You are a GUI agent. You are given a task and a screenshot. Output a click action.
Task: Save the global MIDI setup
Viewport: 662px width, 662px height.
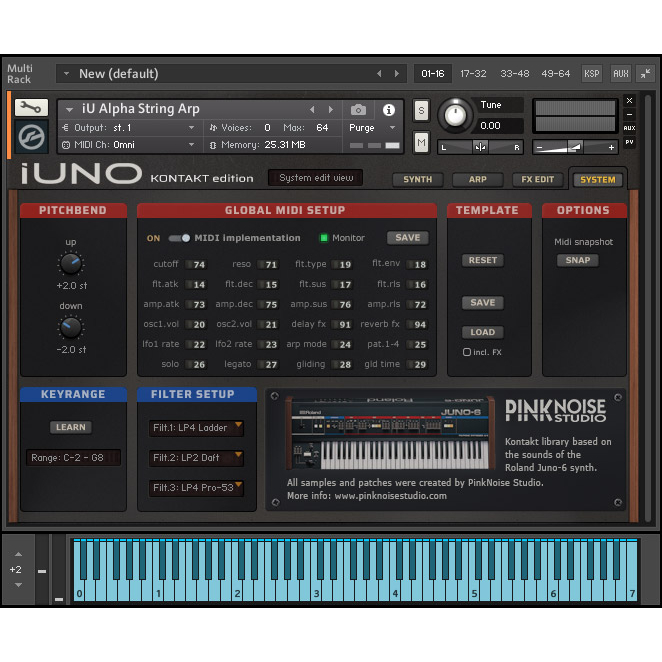408,238
